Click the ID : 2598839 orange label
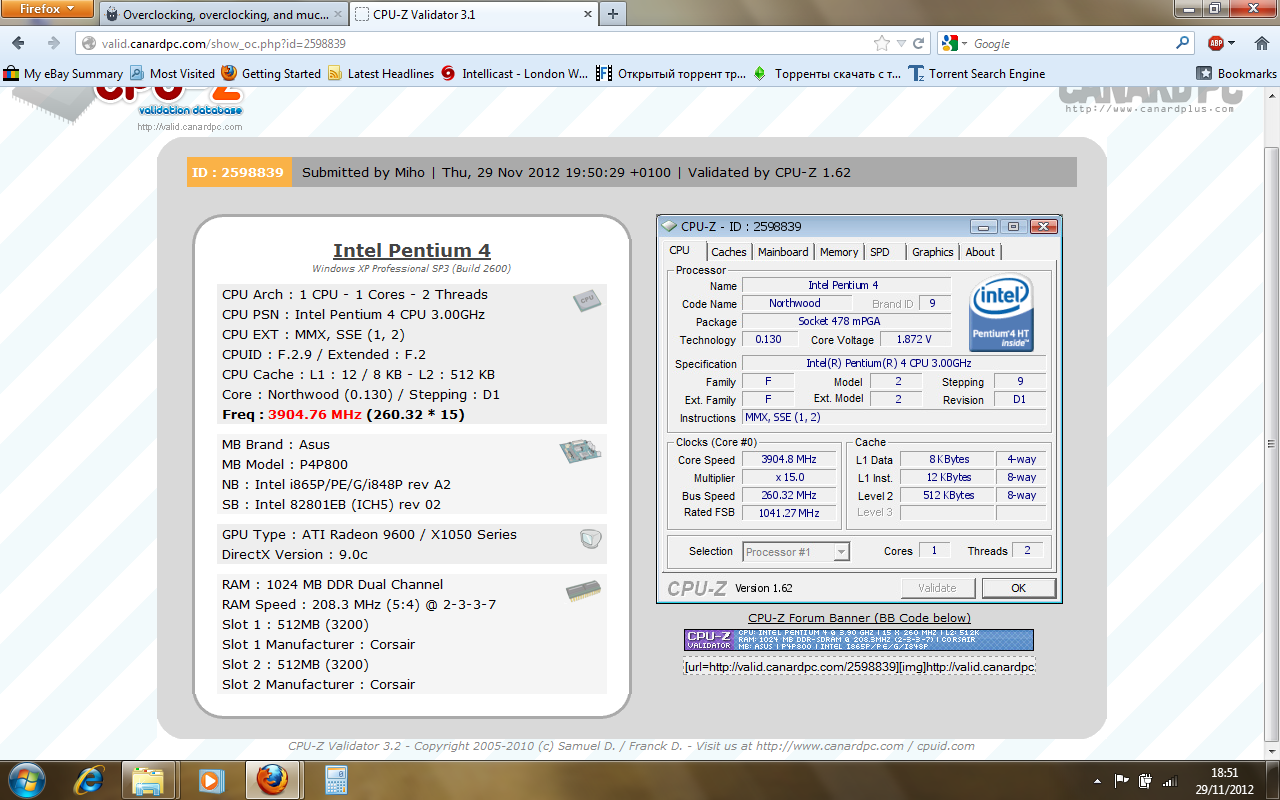The image size is (1280, 800). click(238, 172)
